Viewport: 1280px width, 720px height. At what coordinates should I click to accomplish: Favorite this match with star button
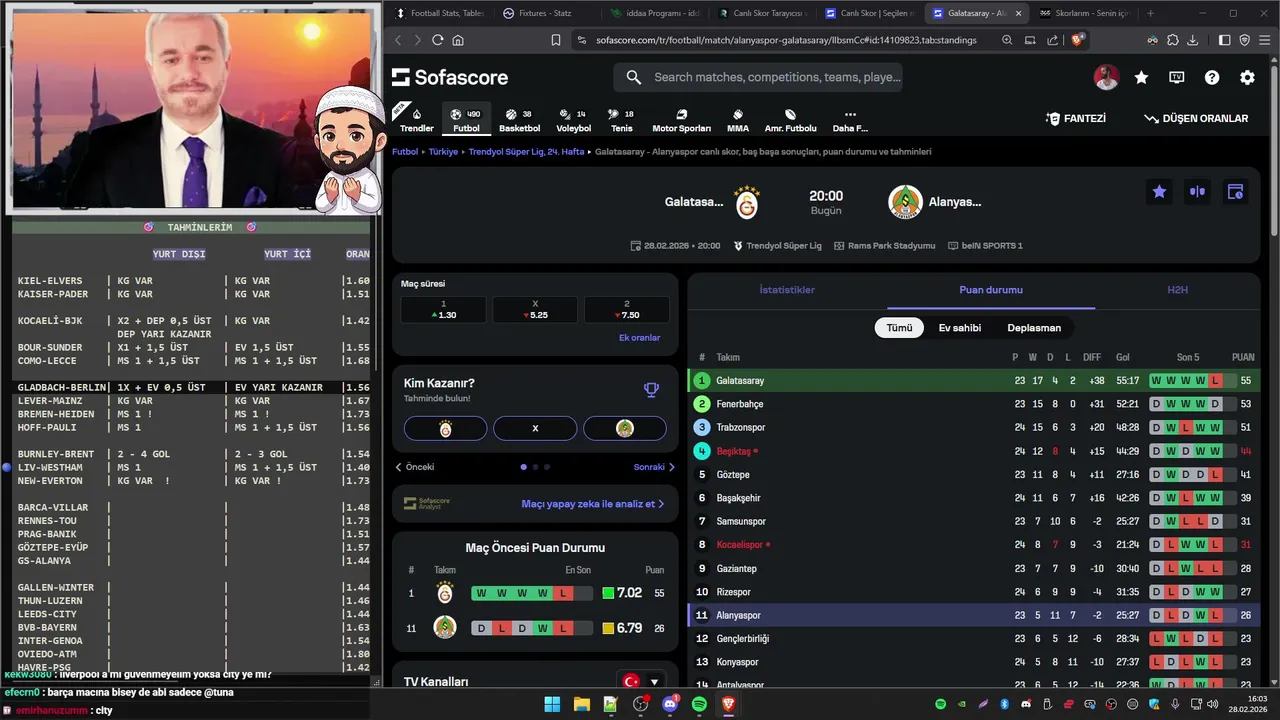1159,192
